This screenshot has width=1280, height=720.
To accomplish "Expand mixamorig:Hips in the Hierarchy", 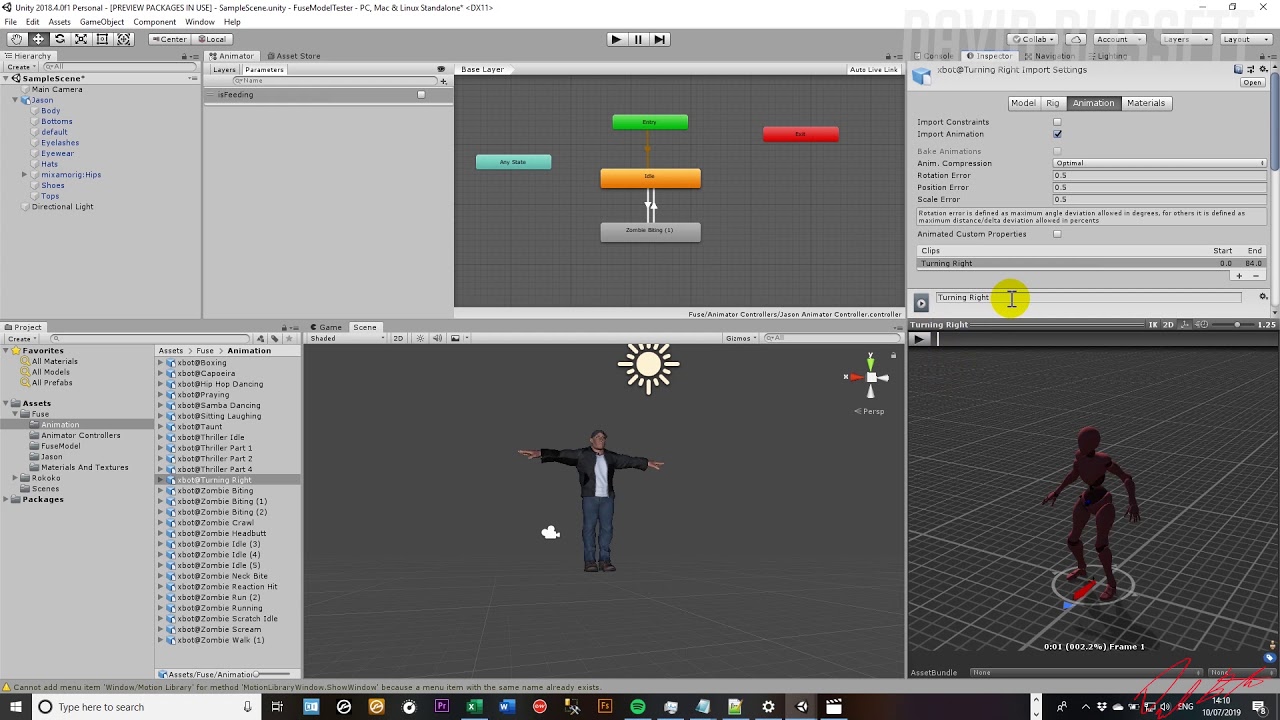I will coord(24,175).
